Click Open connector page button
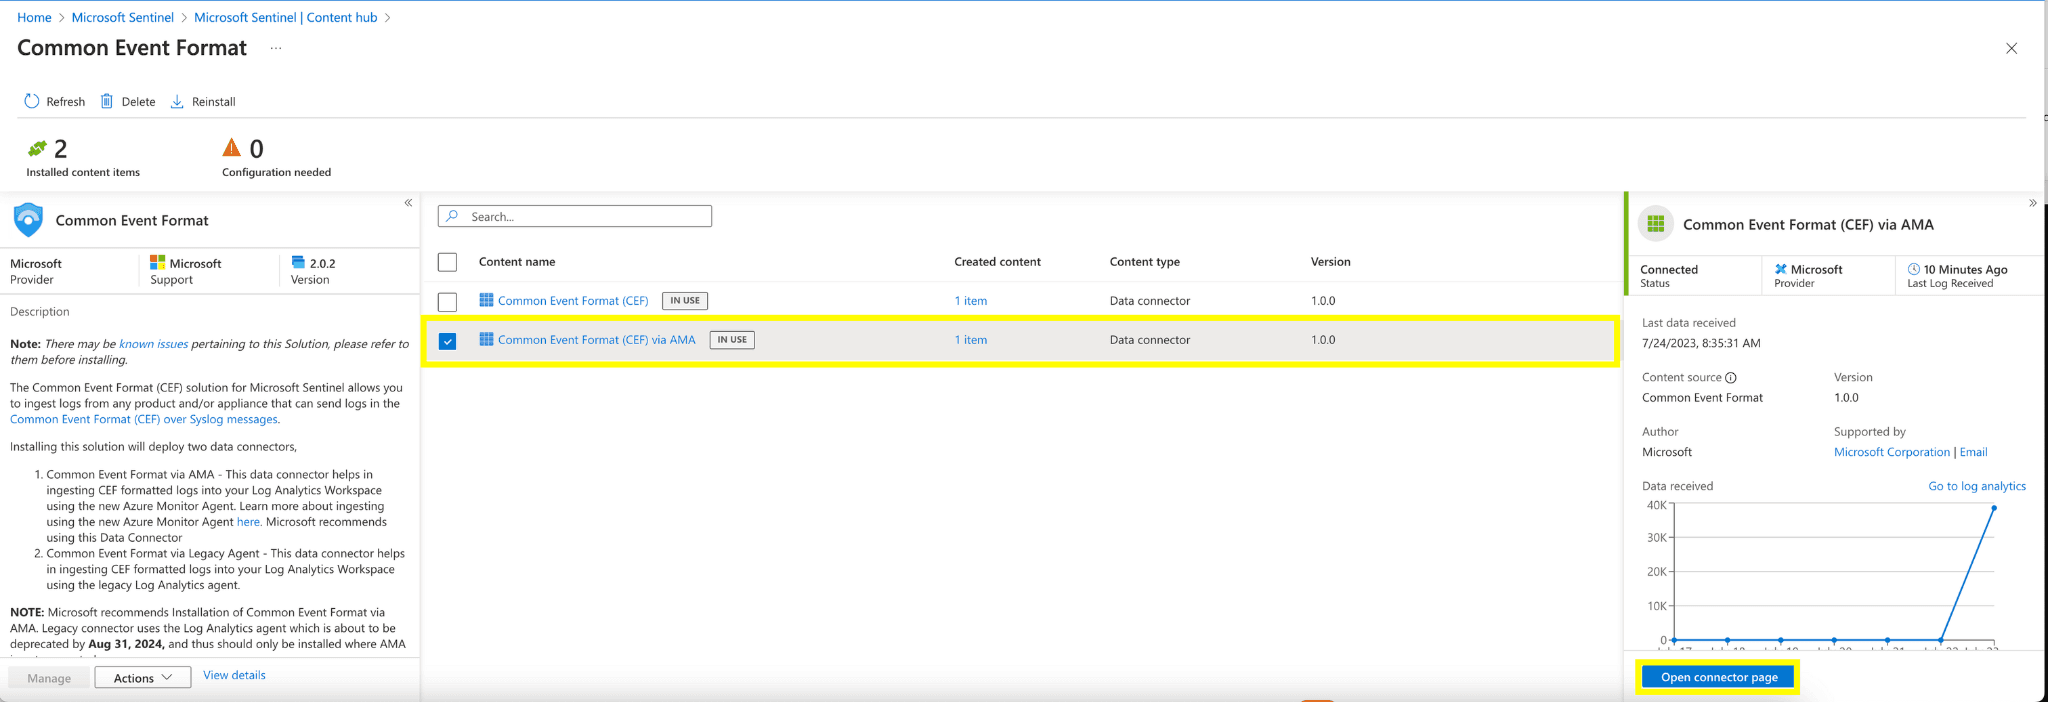This screenshot has height=702, width=2048. pyautogui.click(x=1718, y=677)
